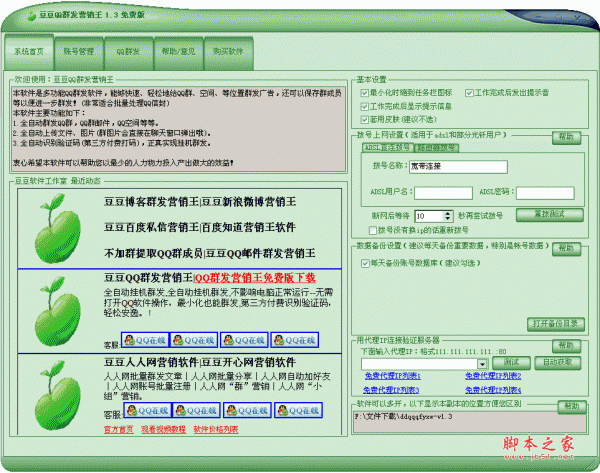The height and width of the screenshot is (473, 600).
Task: Click fourth QQ在线 icon under 人人网营销软件
Action: [298, 410]
